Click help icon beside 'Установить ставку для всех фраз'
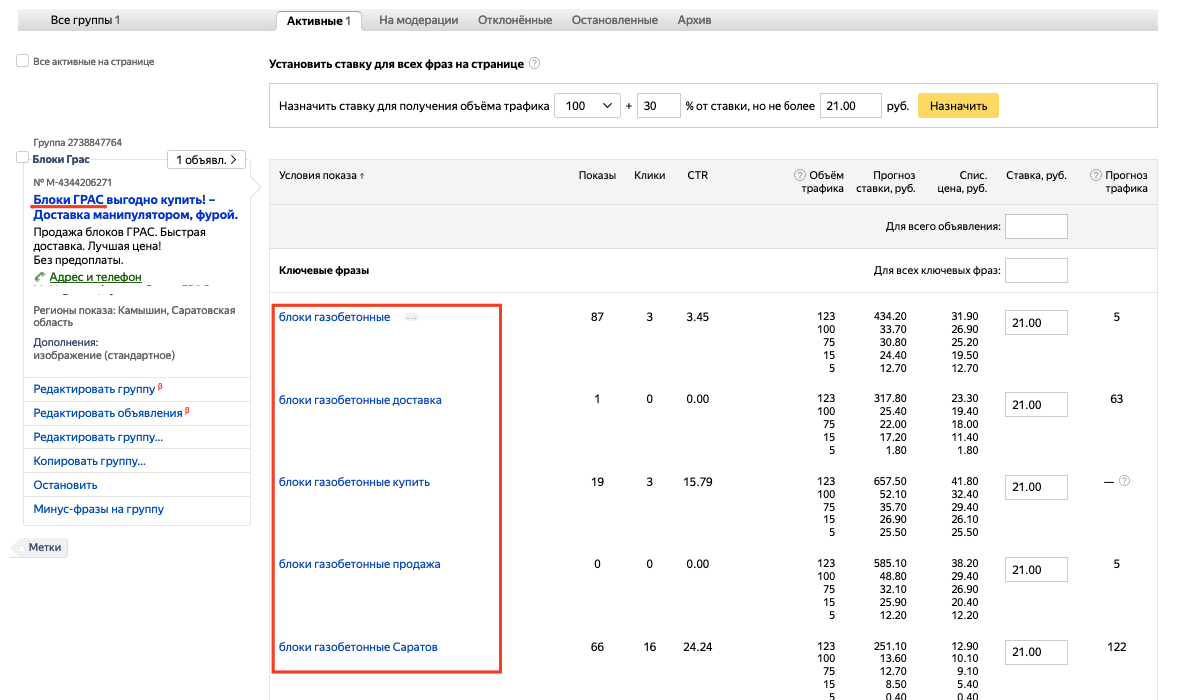The height and width of the screenshot is (700, 1200). (x=535, y=64)
